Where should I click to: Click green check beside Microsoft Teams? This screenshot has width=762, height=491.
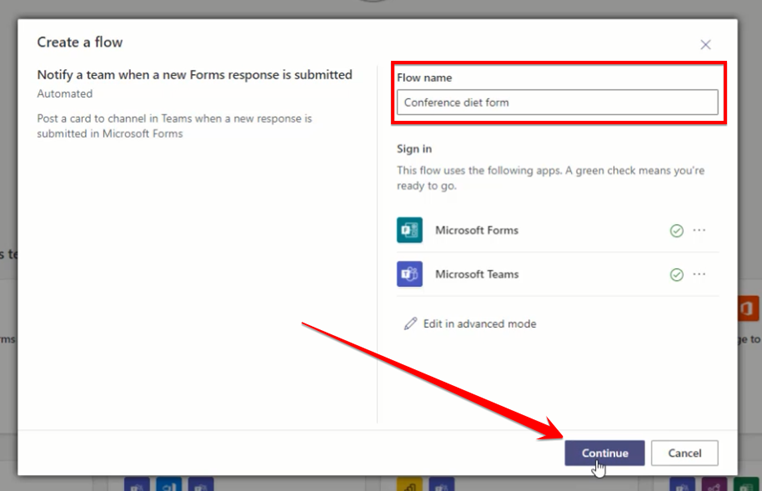tap(676, 275)
